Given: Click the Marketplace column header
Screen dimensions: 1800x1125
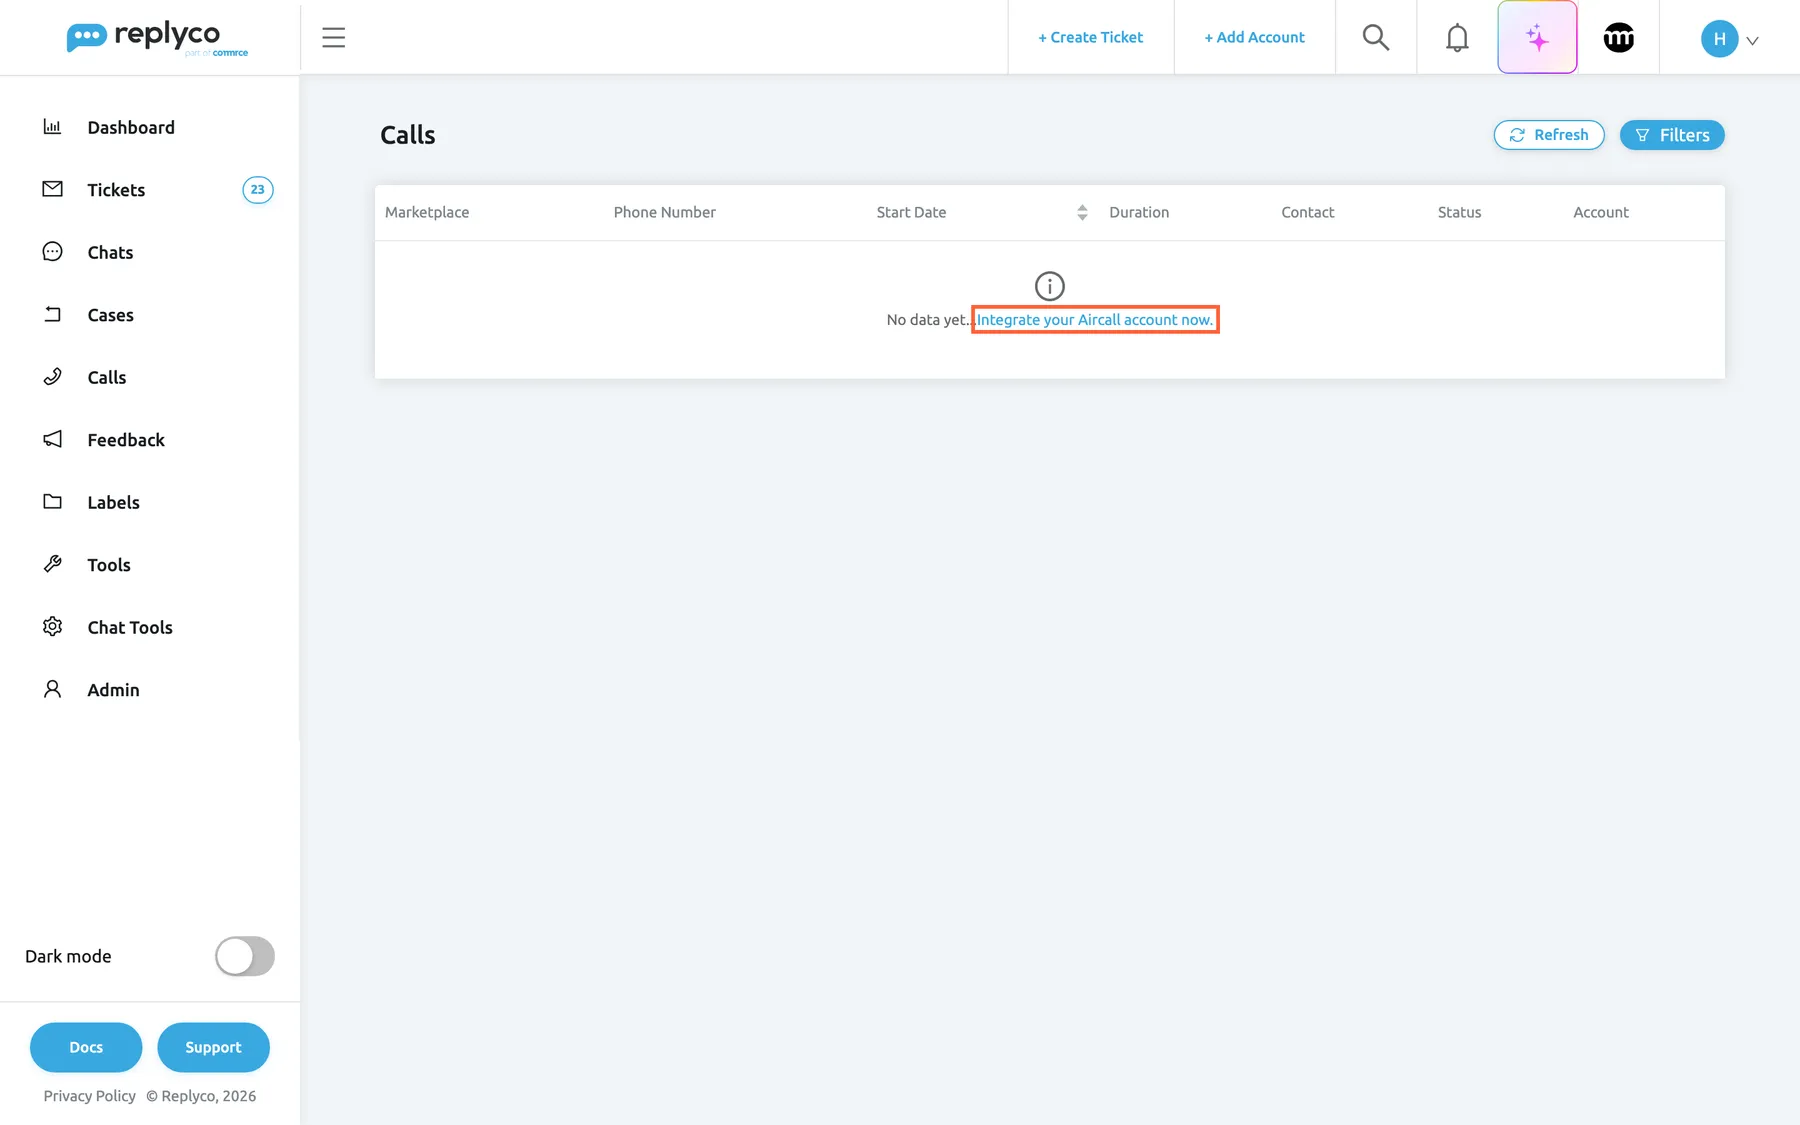Looking at the screenshot, I should pyautogui.click(x=427, y=212).
